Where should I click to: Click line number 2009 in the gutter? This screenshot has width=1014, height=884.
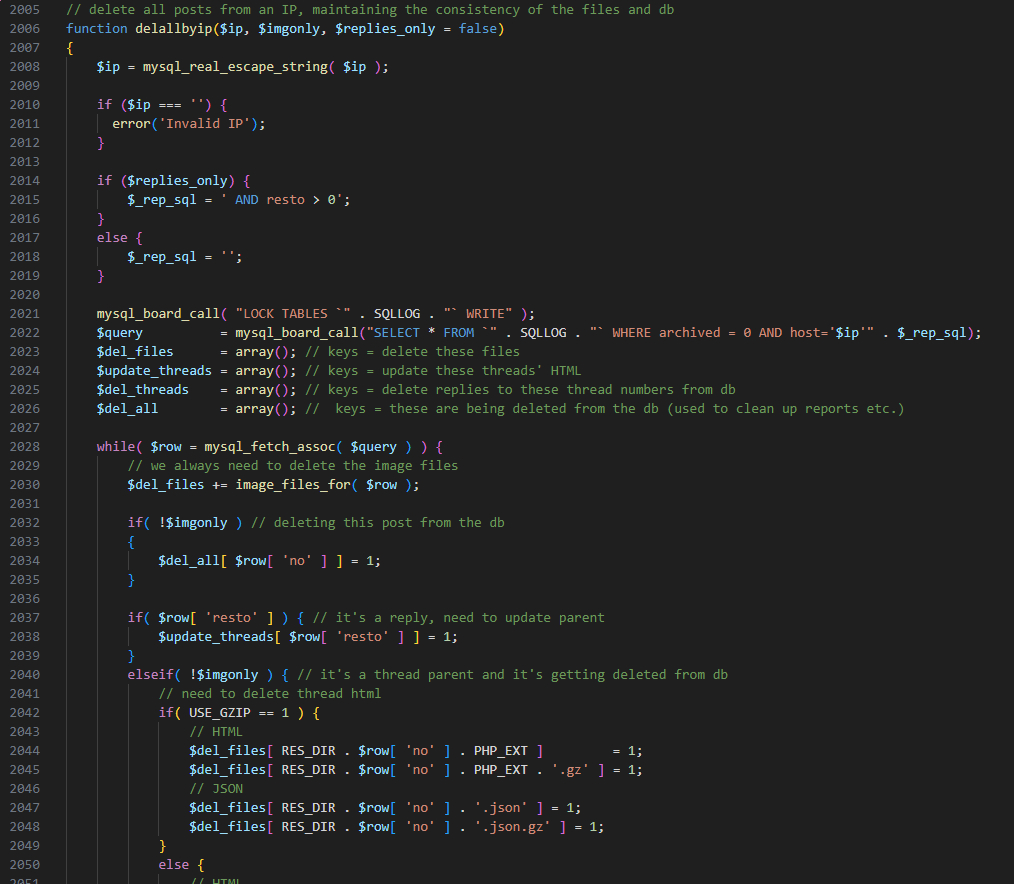25,86
